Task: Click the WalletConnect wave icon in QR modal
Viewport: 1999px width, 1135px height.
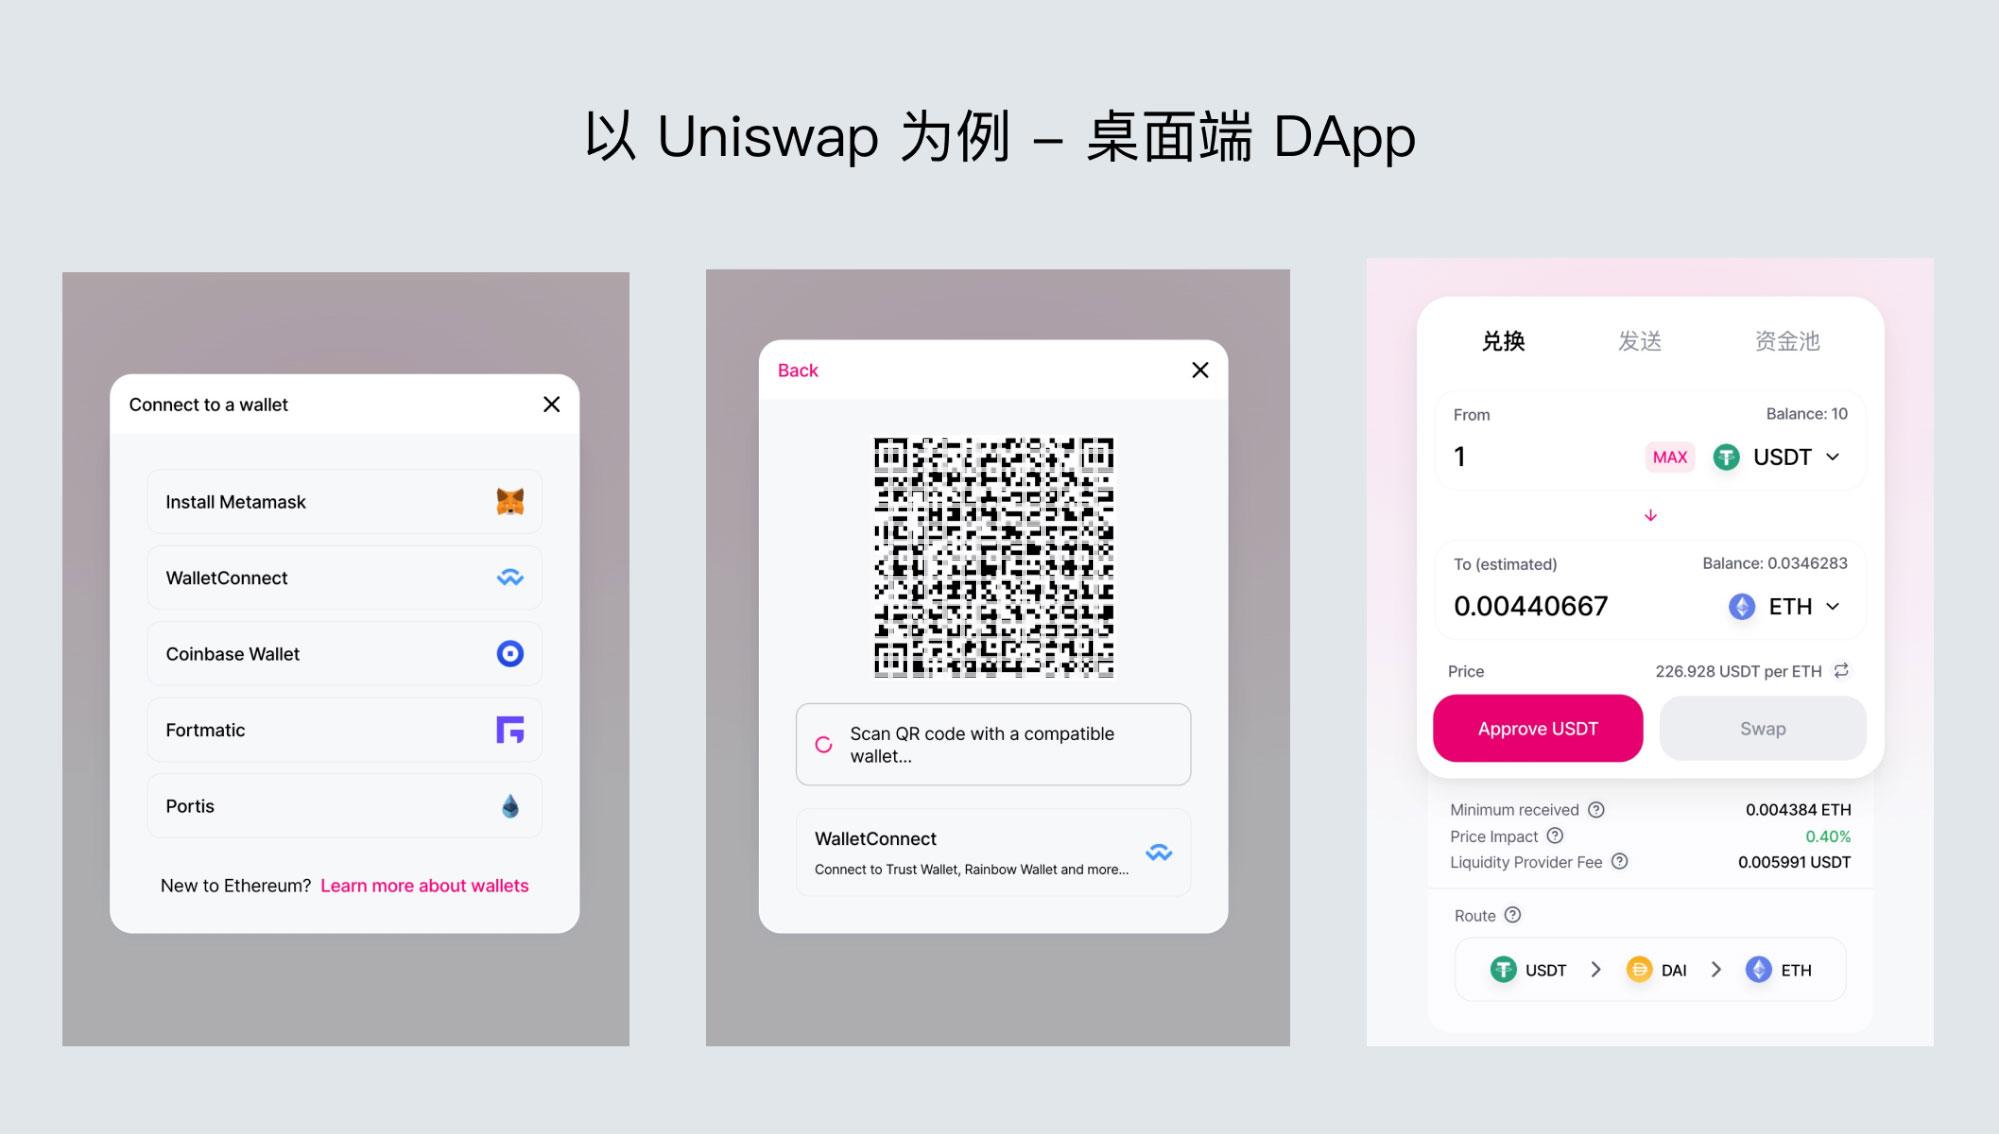Action: 1160,851
